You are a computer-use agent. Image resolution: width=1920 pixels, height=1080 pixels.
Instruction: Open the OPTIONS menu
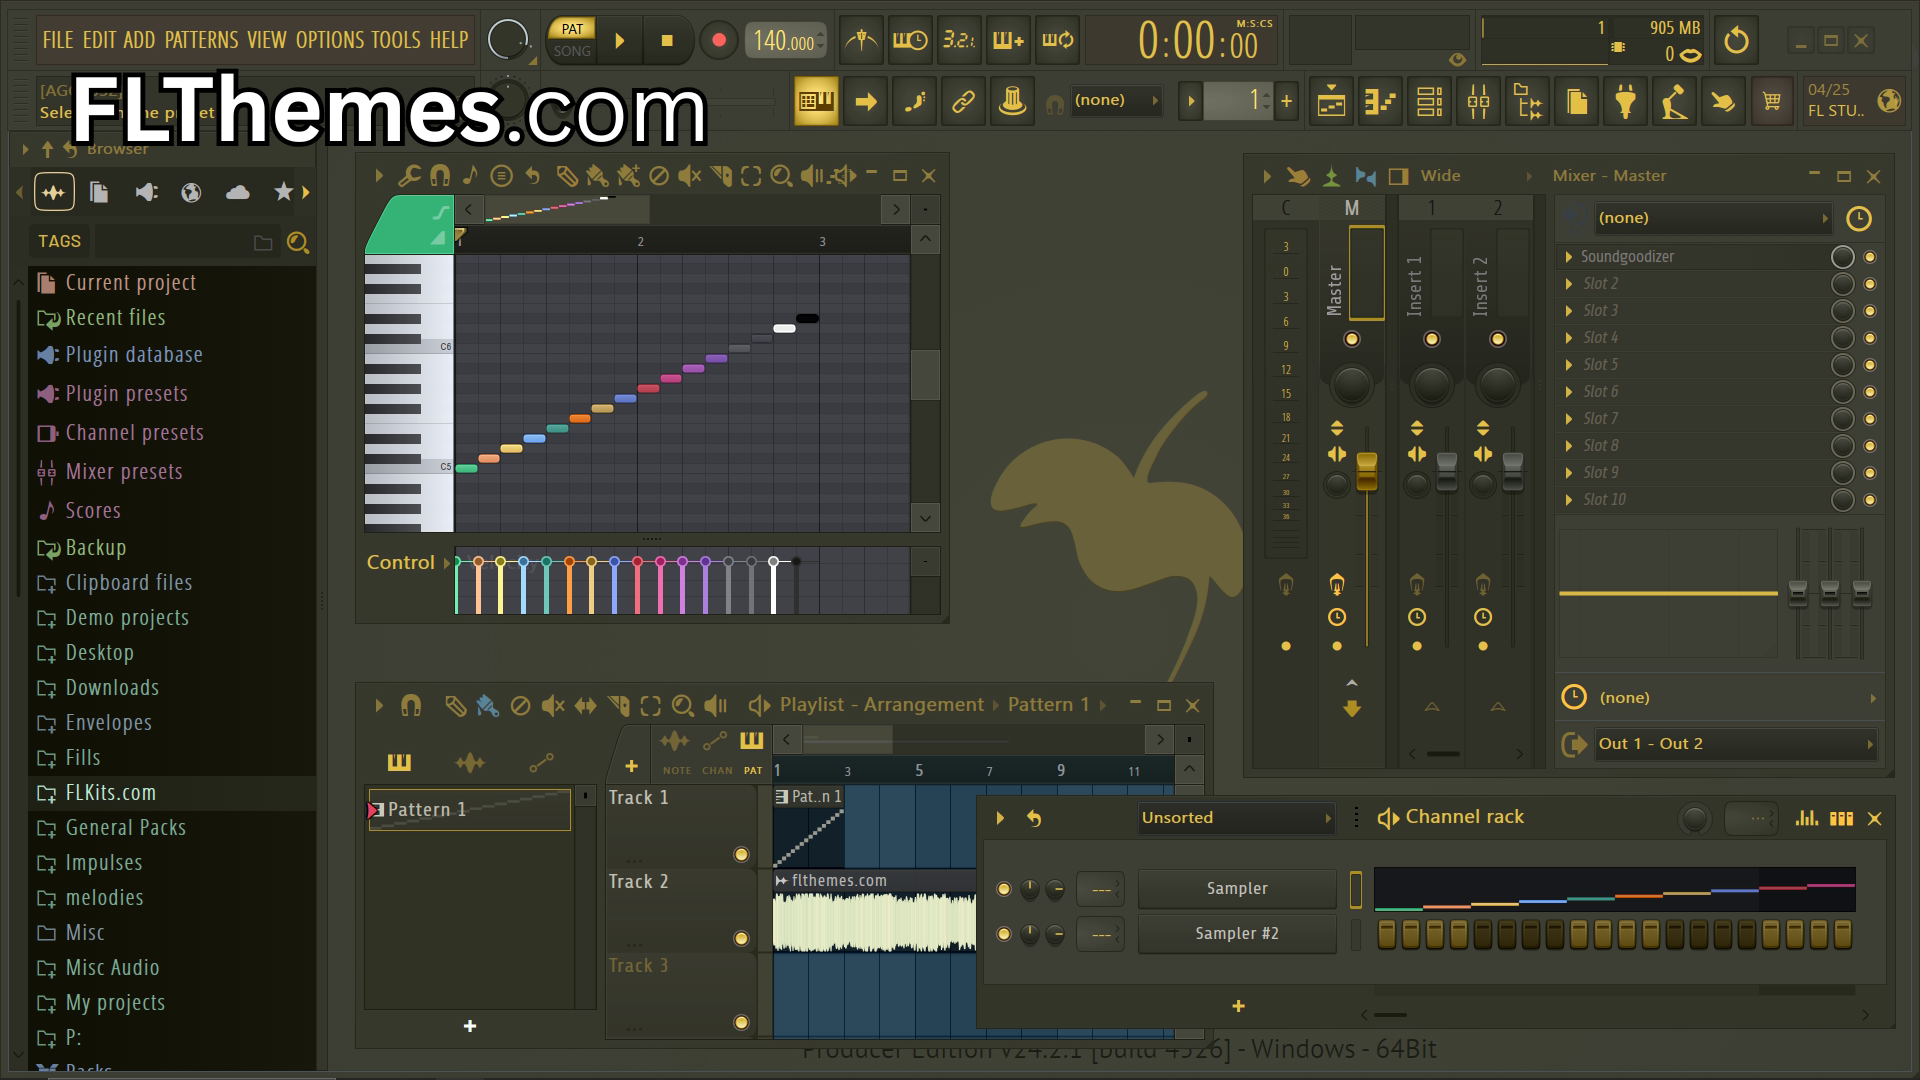pos(330,40)
